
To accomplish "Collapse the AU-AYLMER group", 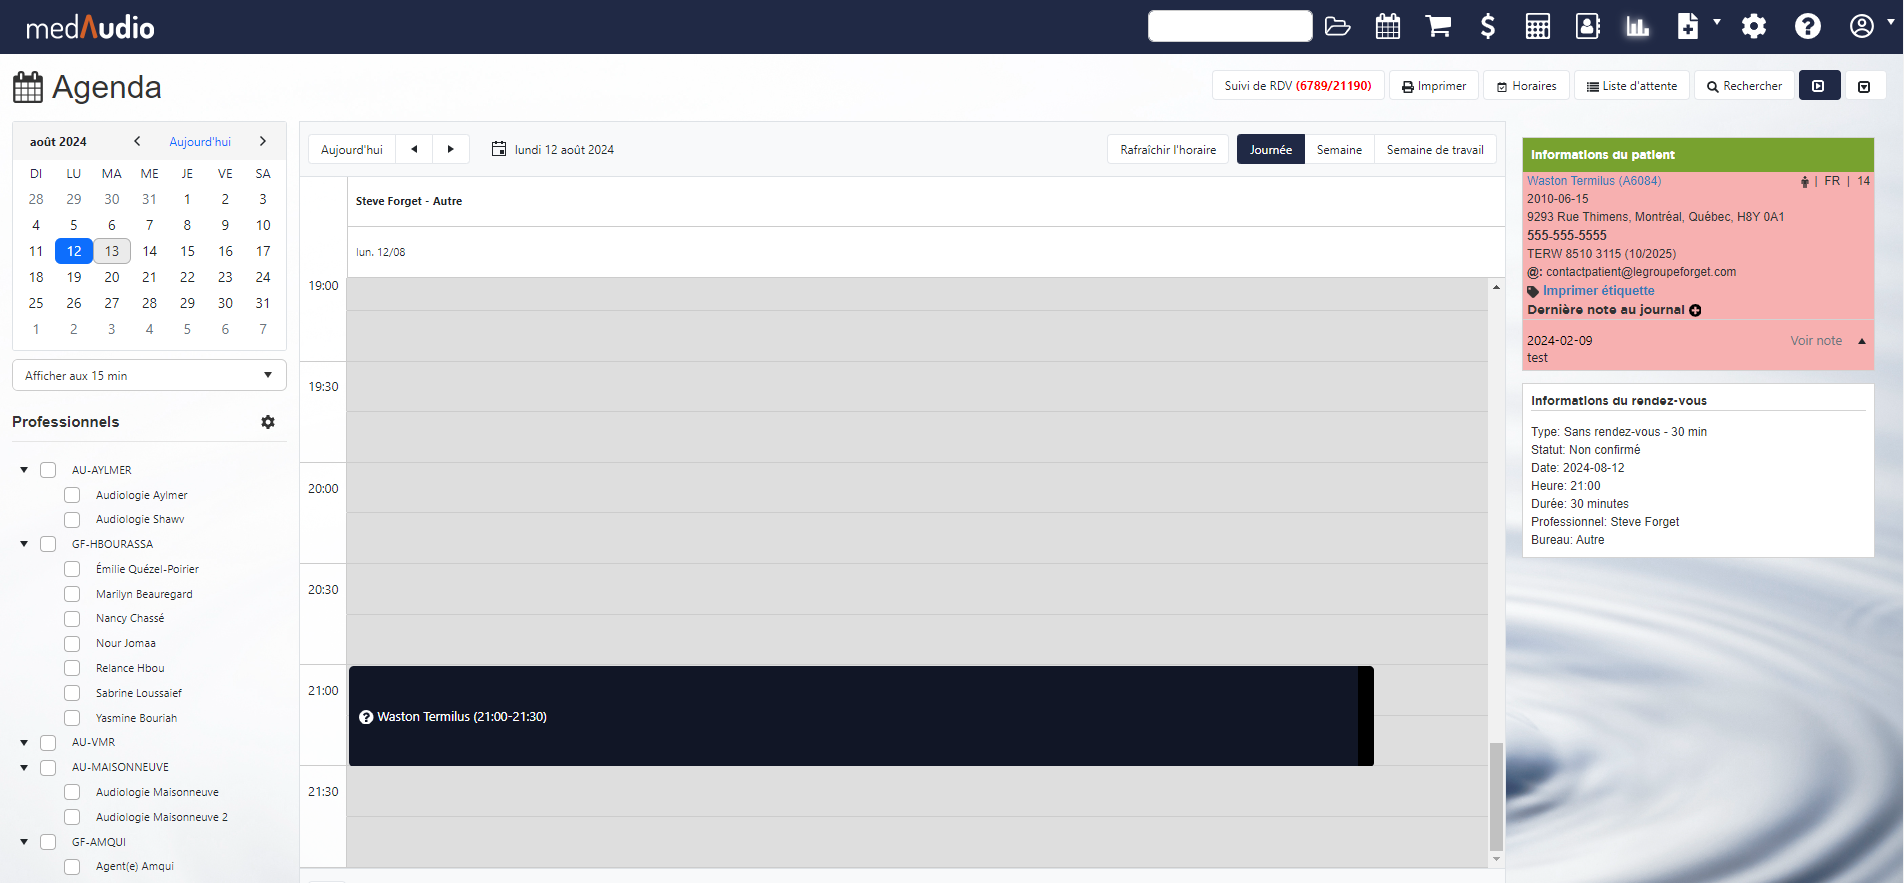I will tap(24, 470).
